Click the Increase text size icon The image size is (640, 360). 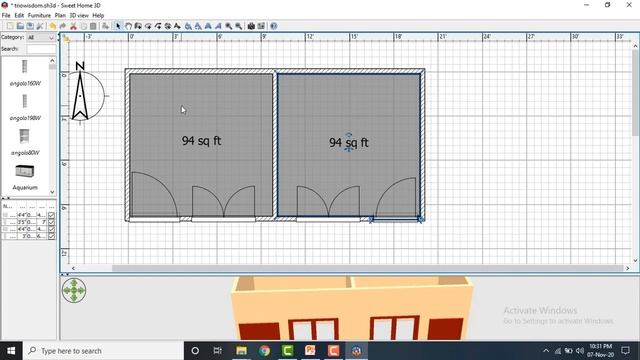click(x=188, y=26)
